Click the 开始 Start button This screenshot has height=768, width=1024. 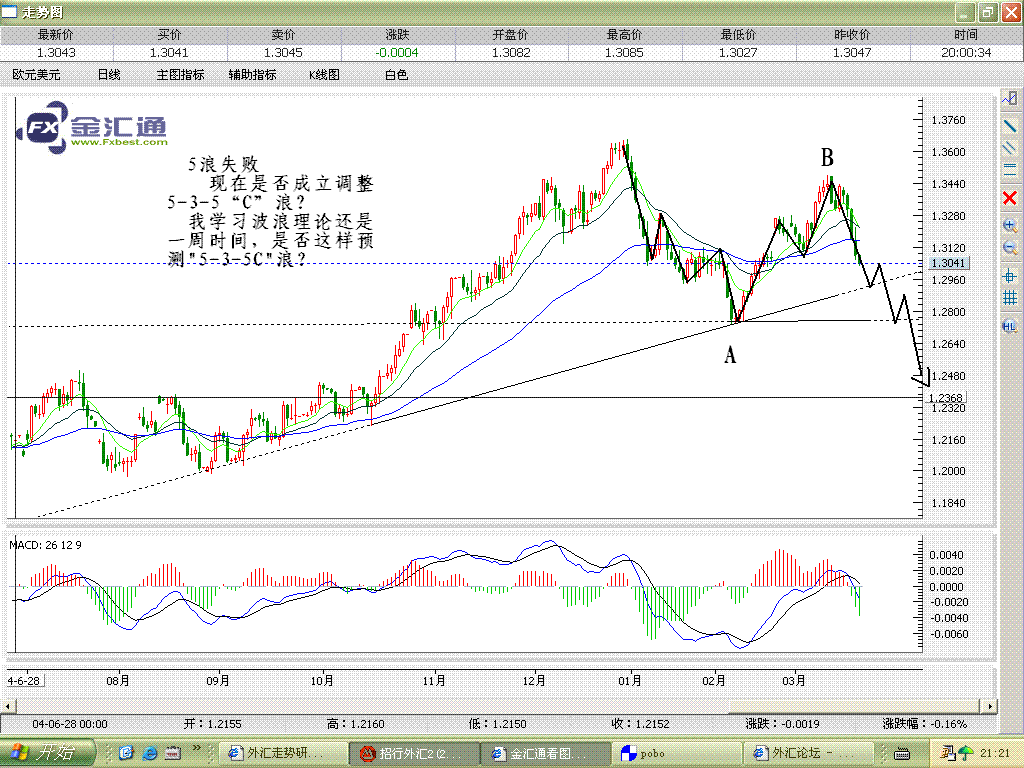point(48,752)
